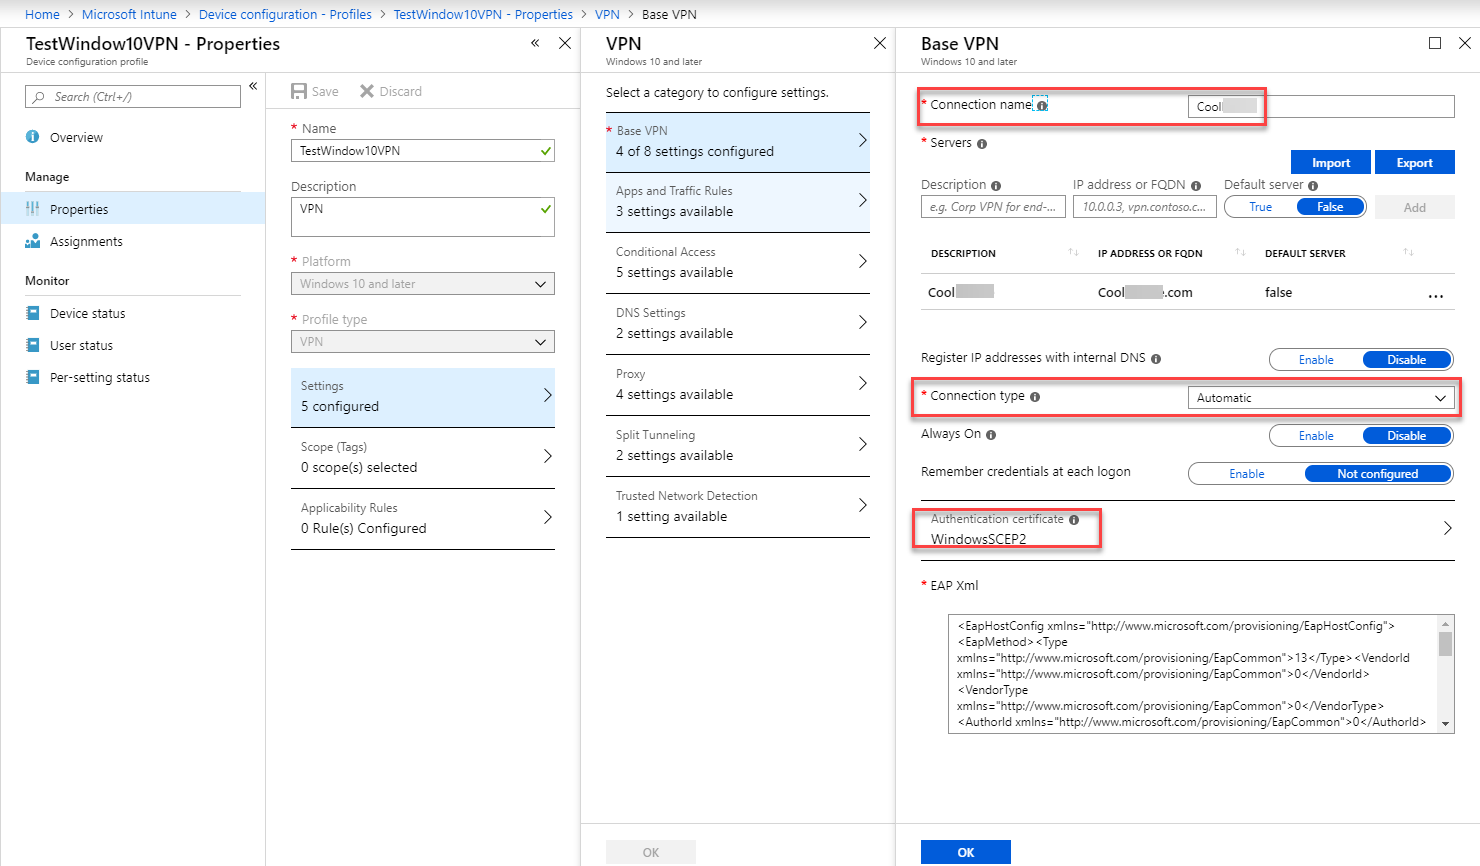Image resolution: width=1480 pixels, height=866 pixels.
Task: Open the Connection type dropdown
Action: [1320, 398]
